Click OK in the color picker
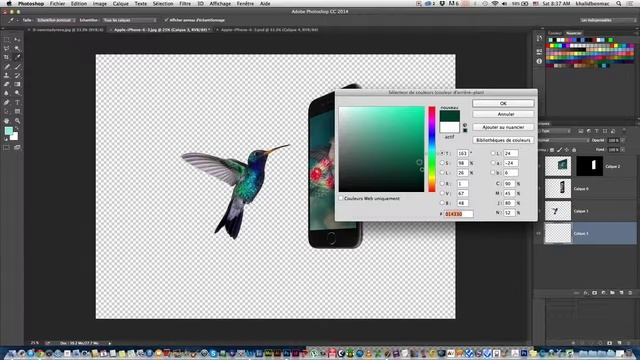The width and height of the screenshot is (640, 360). coord(503,103)
